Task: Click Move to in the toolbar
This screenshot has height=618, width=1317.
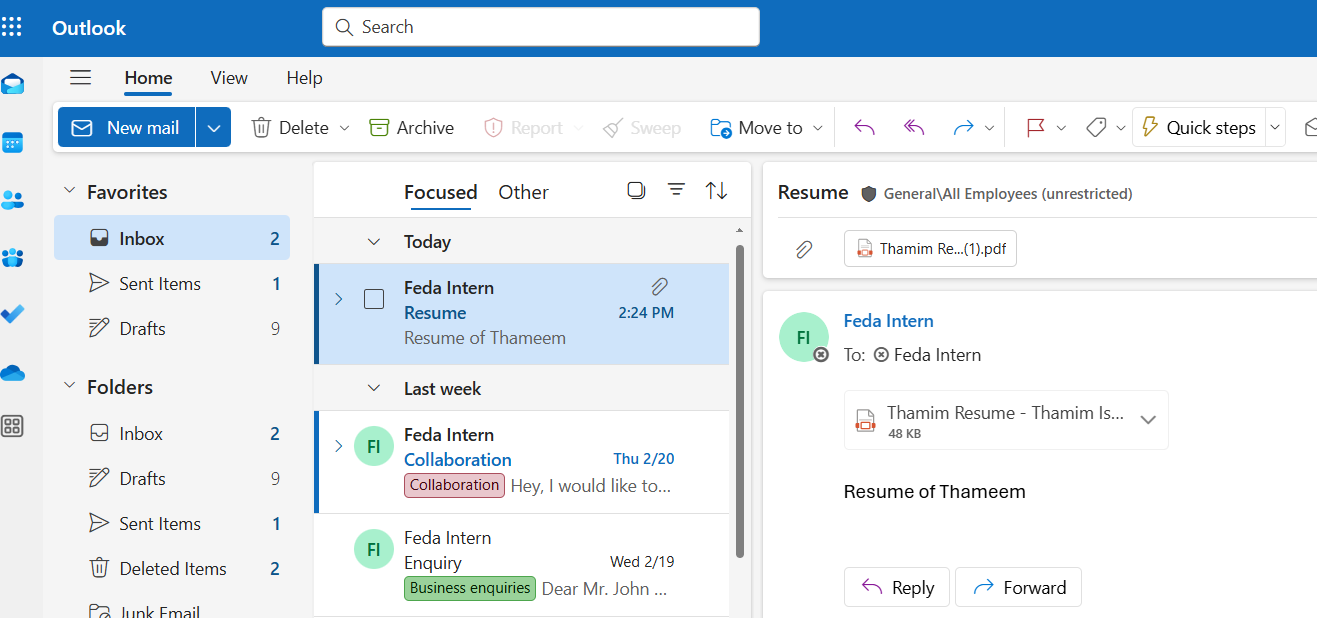Action: [x=756, y=127]
